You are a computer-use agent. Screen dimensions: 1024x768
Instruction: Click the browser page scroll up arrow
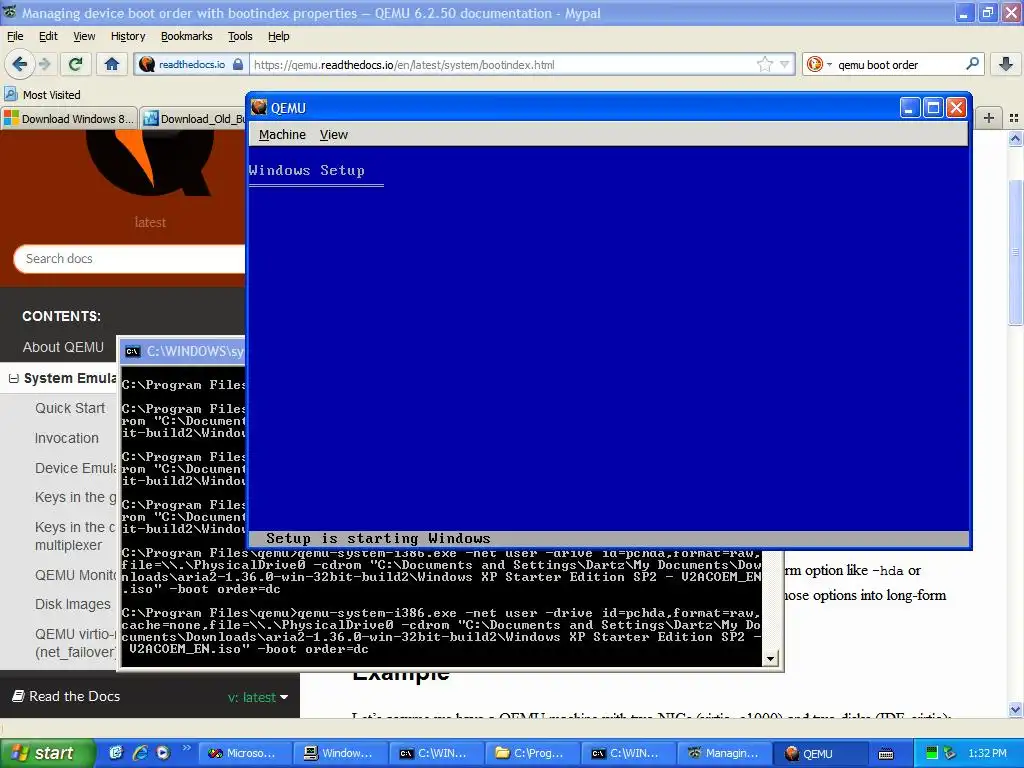pyautogui.click(x=1015, y=138)
